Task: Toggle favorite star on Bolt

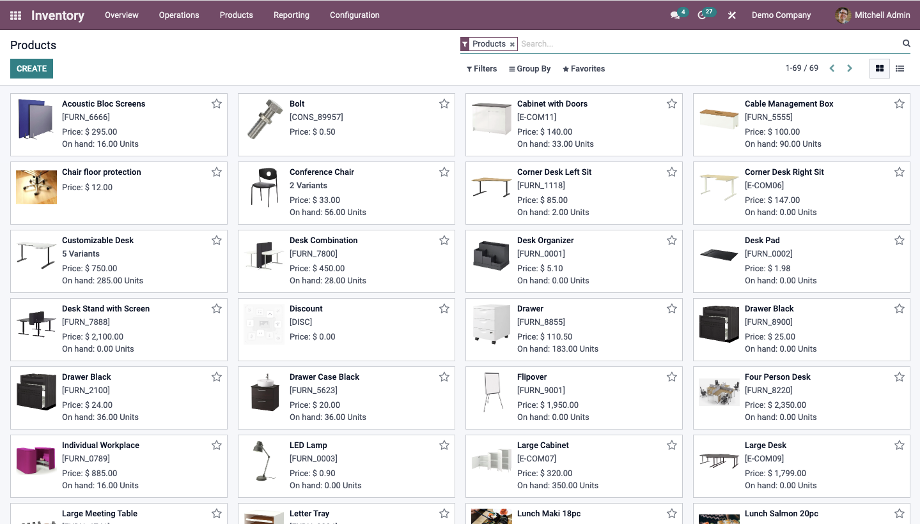Action: click(444, 104)
